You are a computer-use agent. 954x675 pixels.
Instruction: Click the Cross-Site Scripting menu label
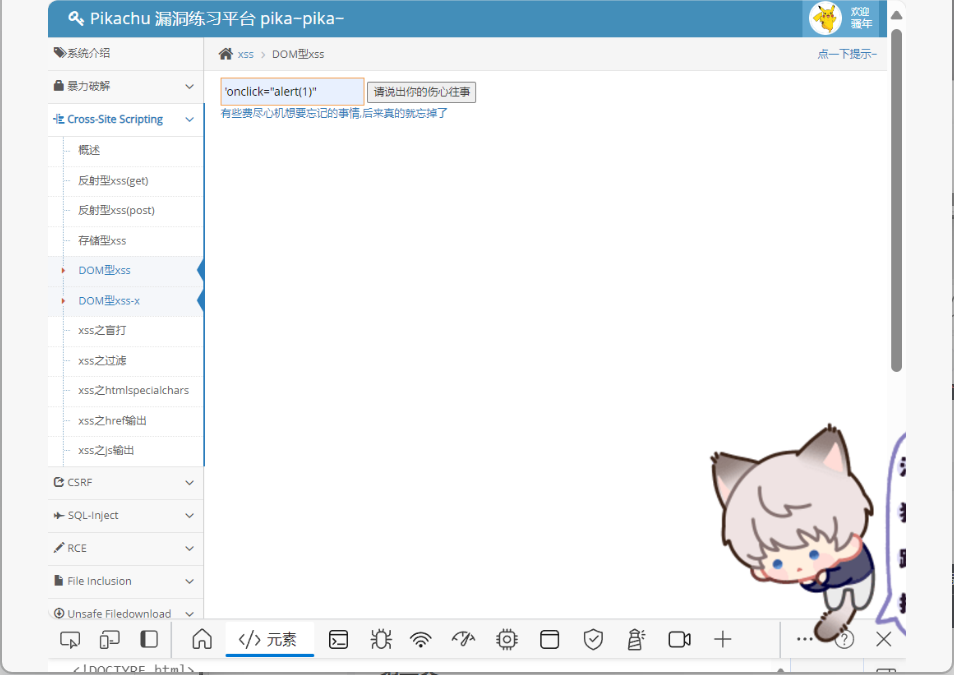pos(115,119)
